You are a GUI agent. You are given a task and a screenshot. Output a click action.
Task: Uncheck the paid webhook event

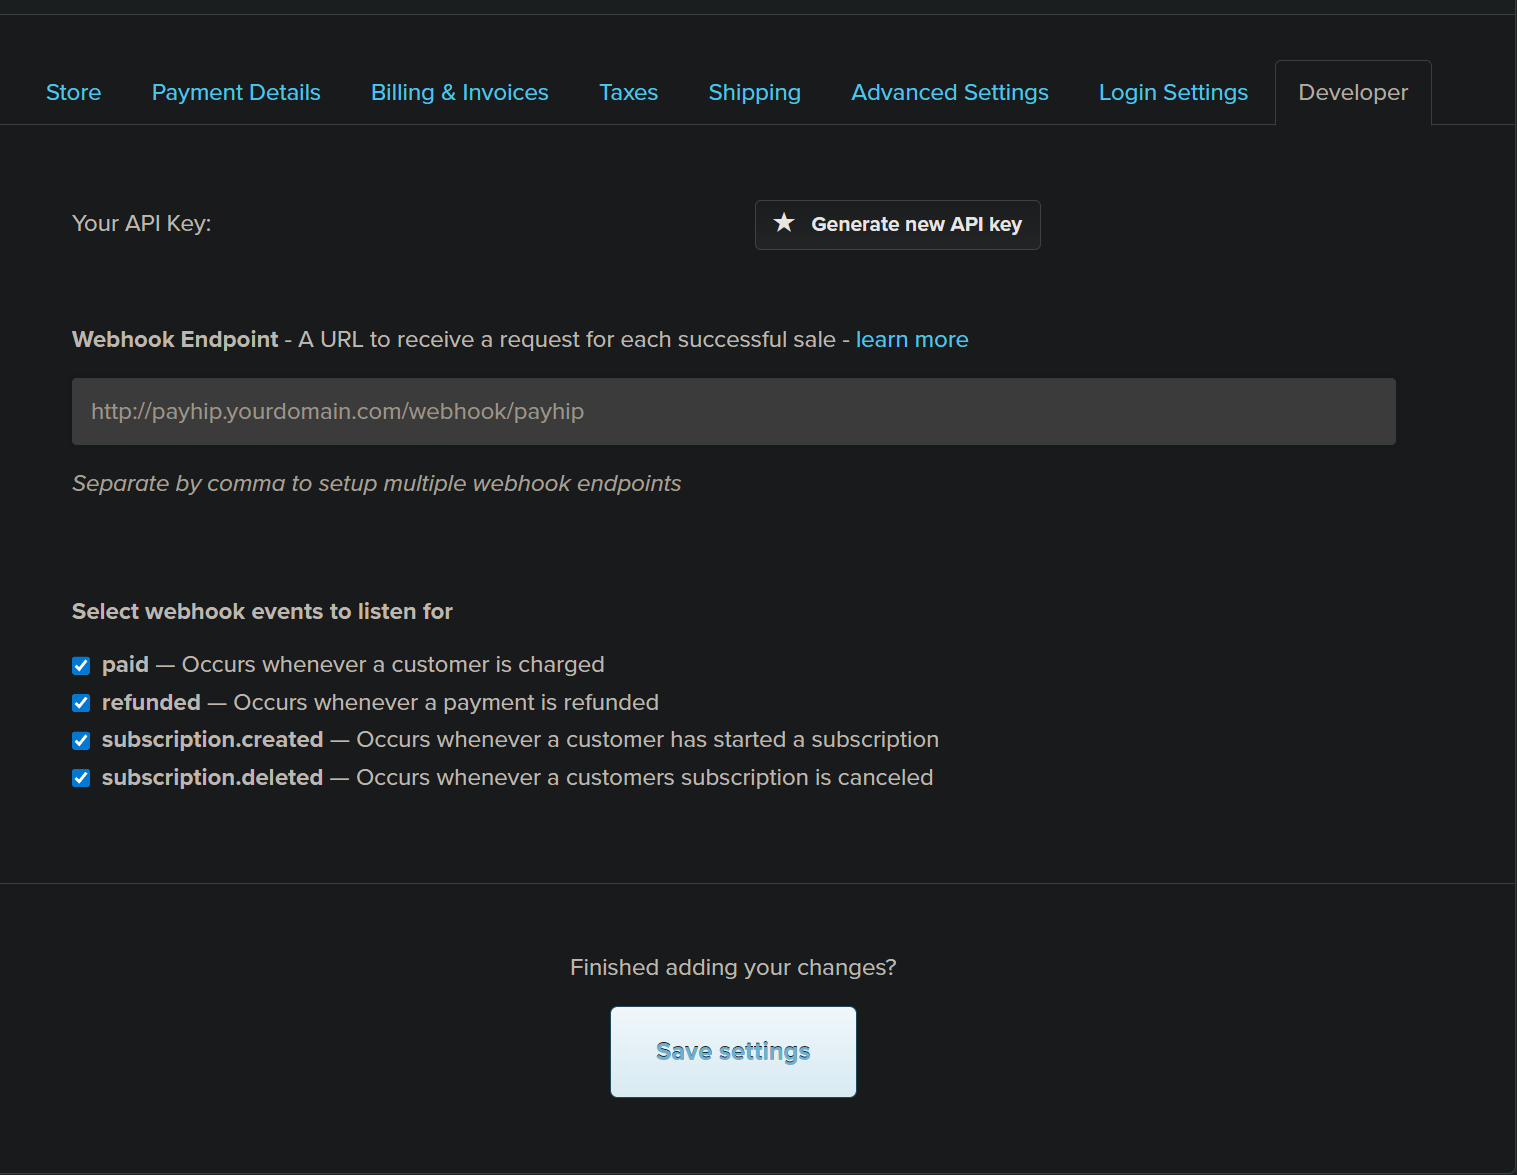80,664
